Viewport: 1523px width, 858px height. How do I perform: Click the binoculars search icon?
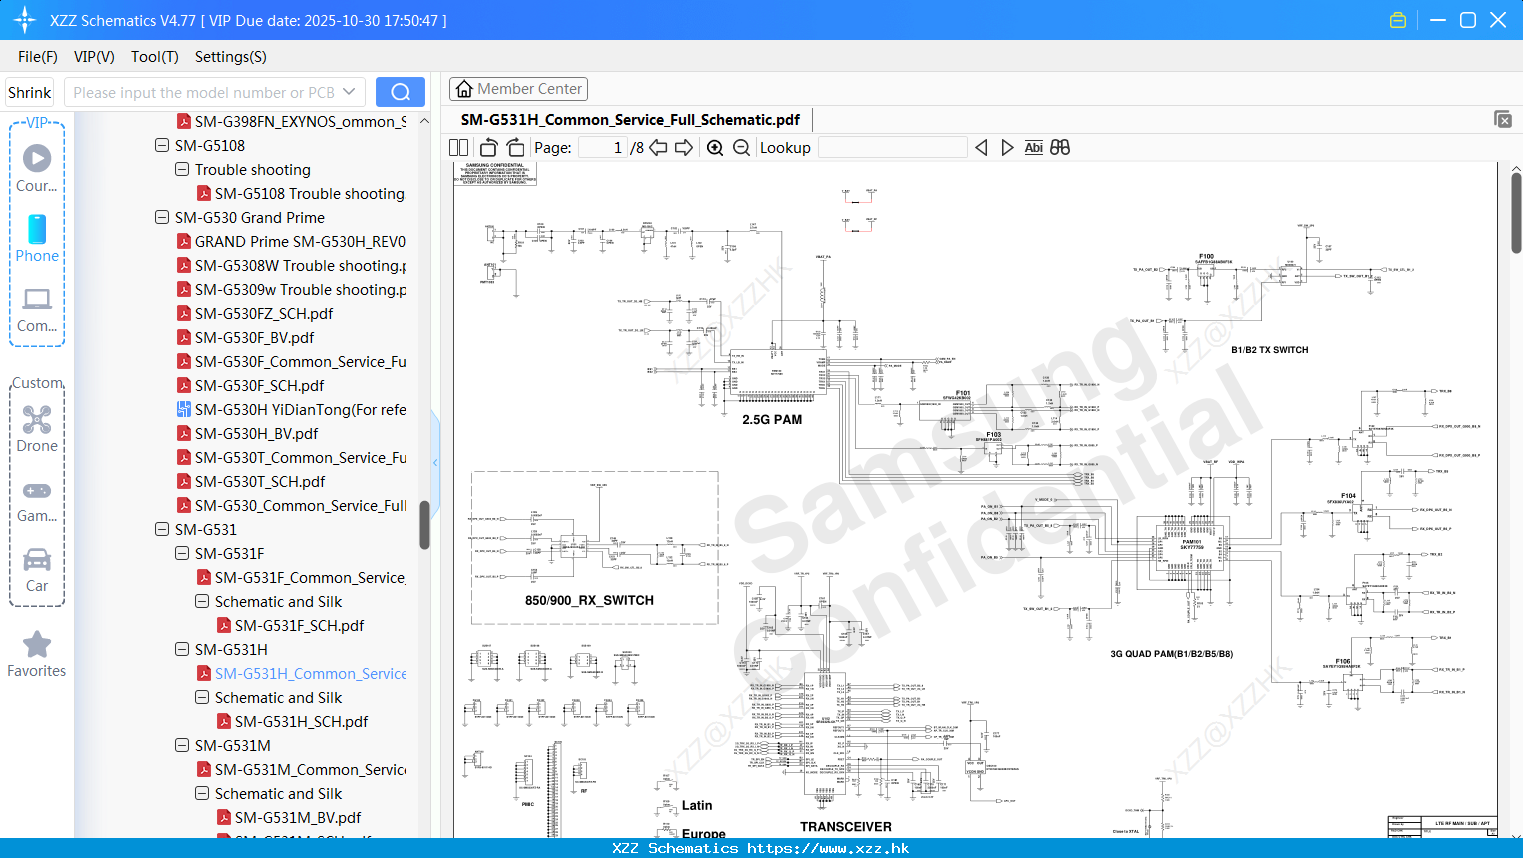tap(1060, 147)
